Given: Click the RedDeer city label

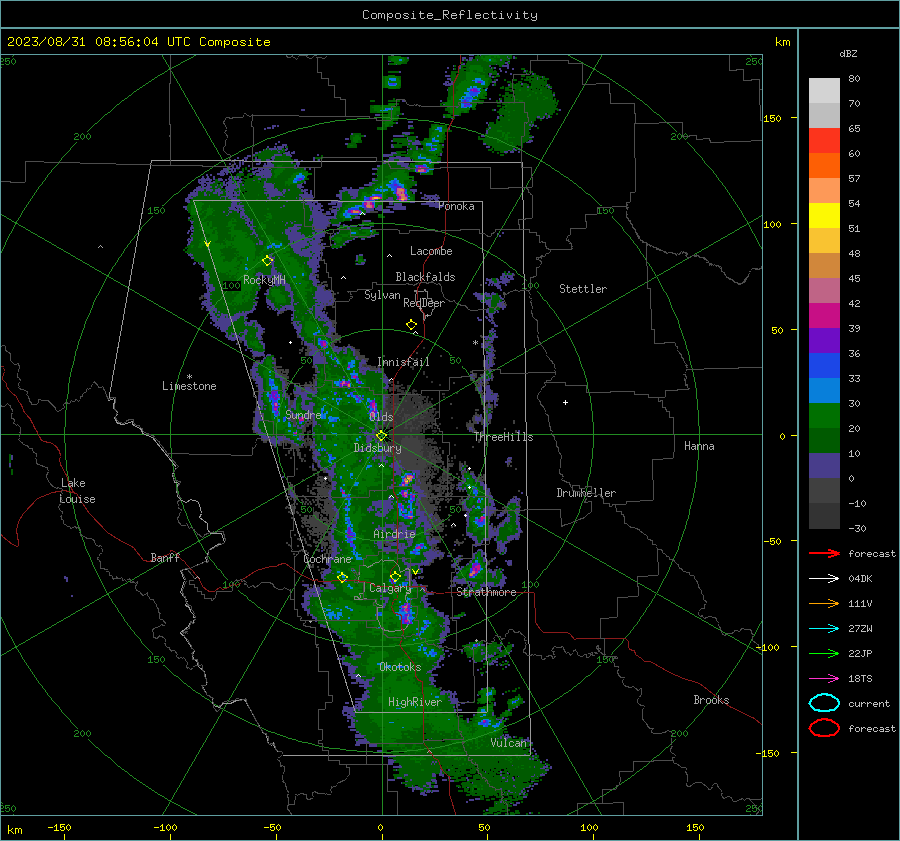Looking at the screenshot, I should (424, 303).
